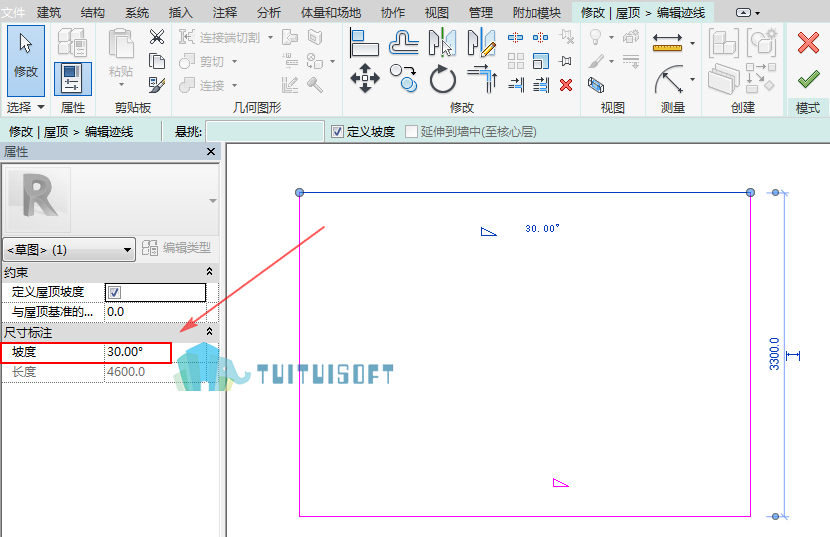830x537 pixels.
Task: Open the <草图> (1) type filter dropdown
Action: click(x=69, y=249)
